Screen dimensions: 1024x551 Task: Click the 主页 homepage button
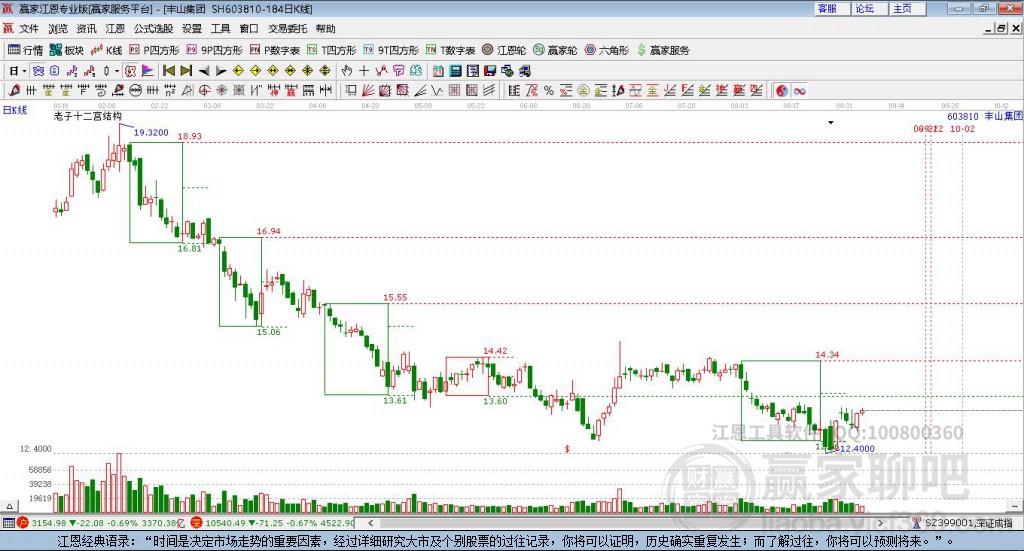click(x=907, y=9)
